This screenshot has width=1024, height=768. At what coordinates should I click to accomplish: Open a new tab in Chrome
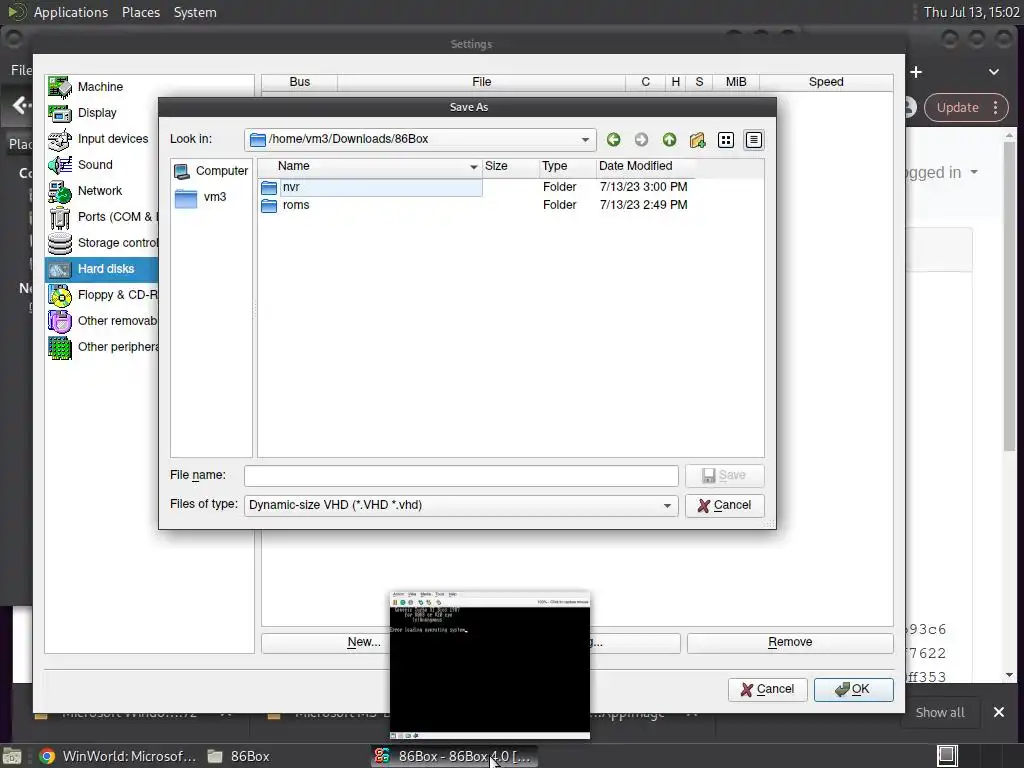916,72
